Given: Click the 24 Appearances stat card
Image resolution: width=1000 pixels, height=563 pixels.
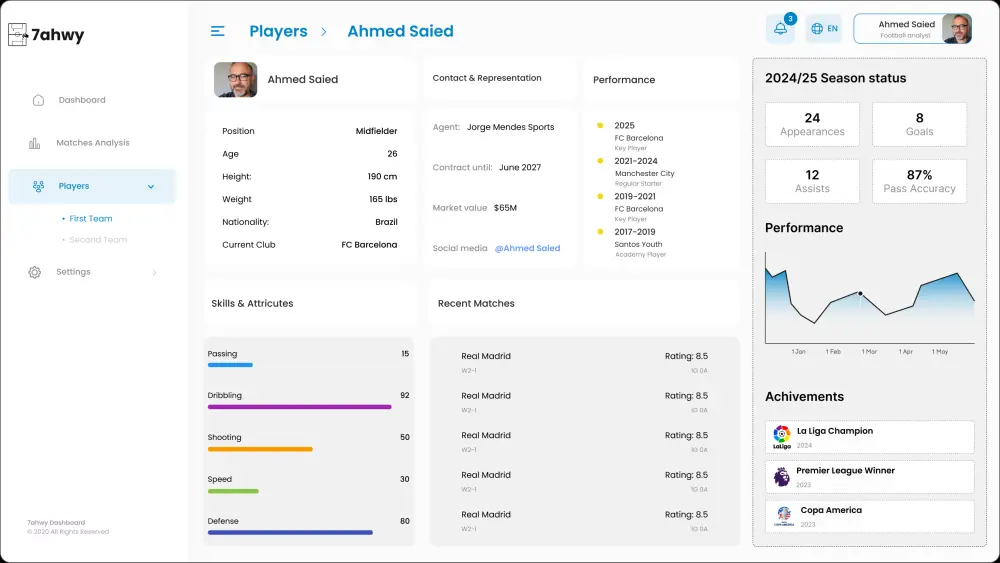Looking at the screenshot, I should (812, 124).
